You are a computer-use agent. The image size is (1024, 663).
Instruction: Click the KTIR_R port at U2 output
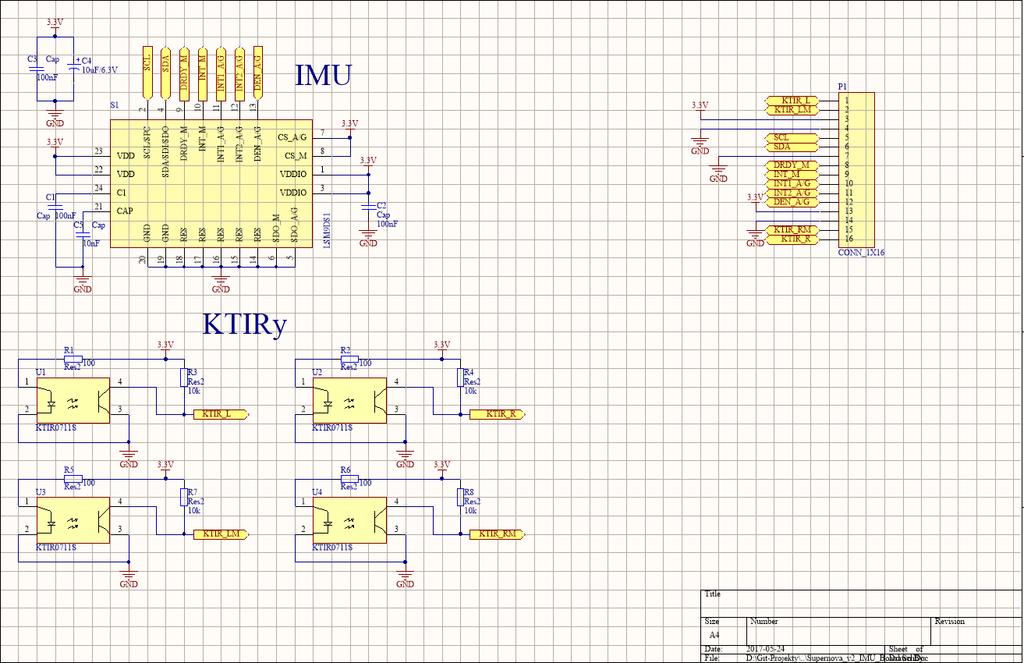pyautogui.click(x=497, y=414)
